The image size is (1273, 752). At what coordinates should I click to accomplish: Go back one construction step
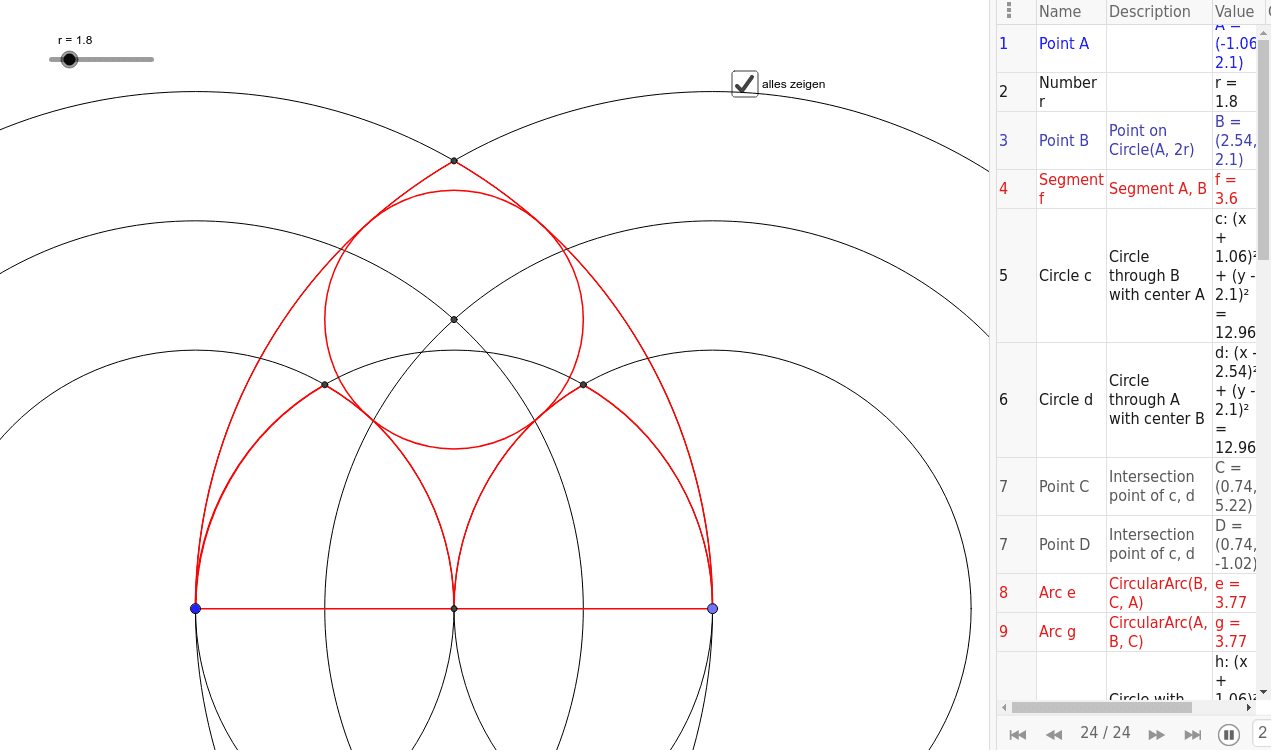pyautogui.click(x=1054, y=735)
